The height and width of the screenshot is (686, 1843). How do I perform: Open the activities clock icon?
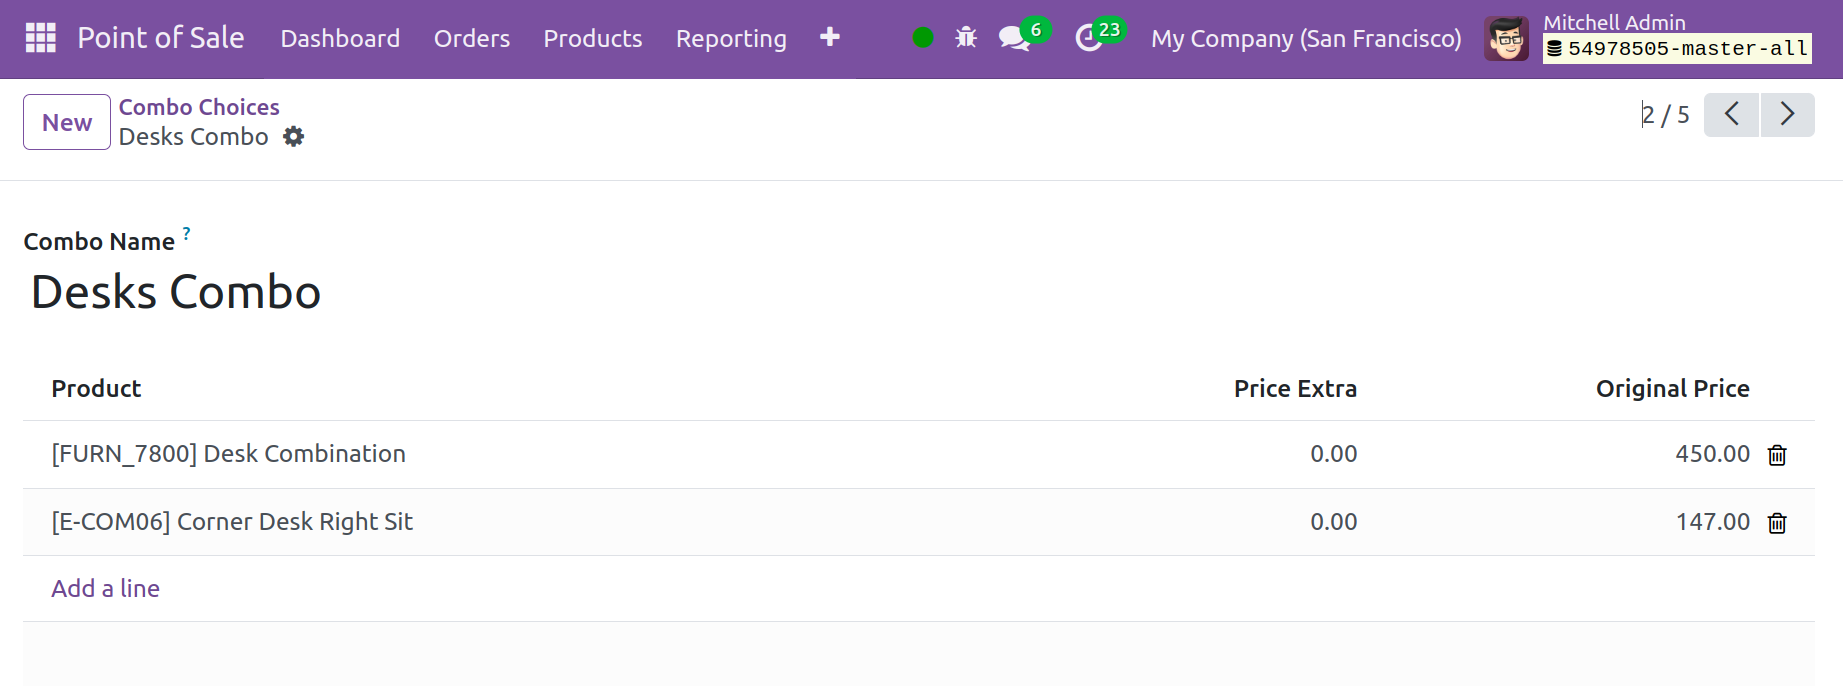click(1089, 38)
